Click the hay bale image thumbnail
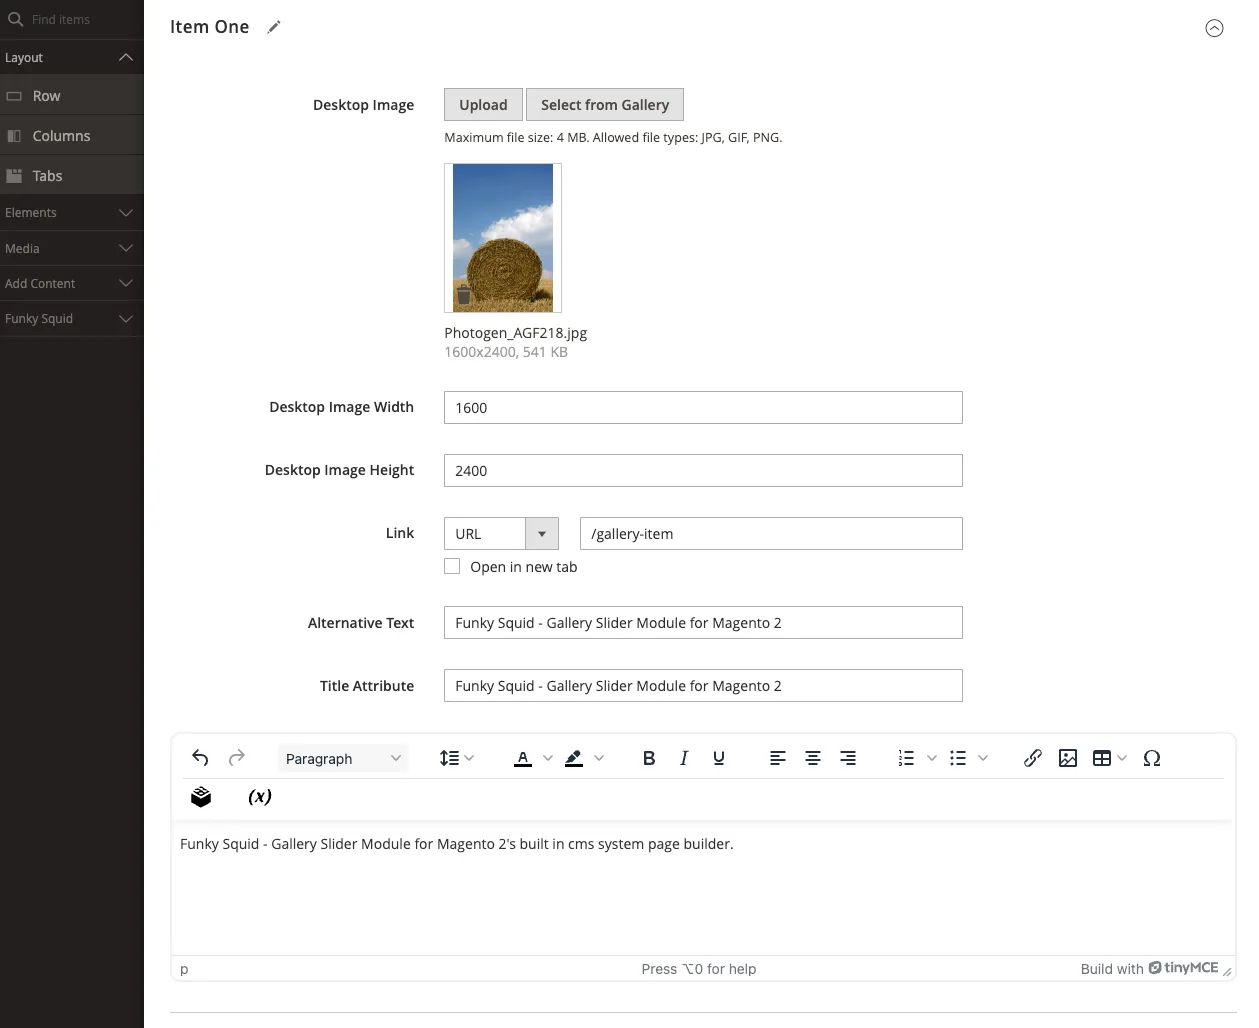The height and width of the screenshot is (1028, 1259). [x=503, y=238]
